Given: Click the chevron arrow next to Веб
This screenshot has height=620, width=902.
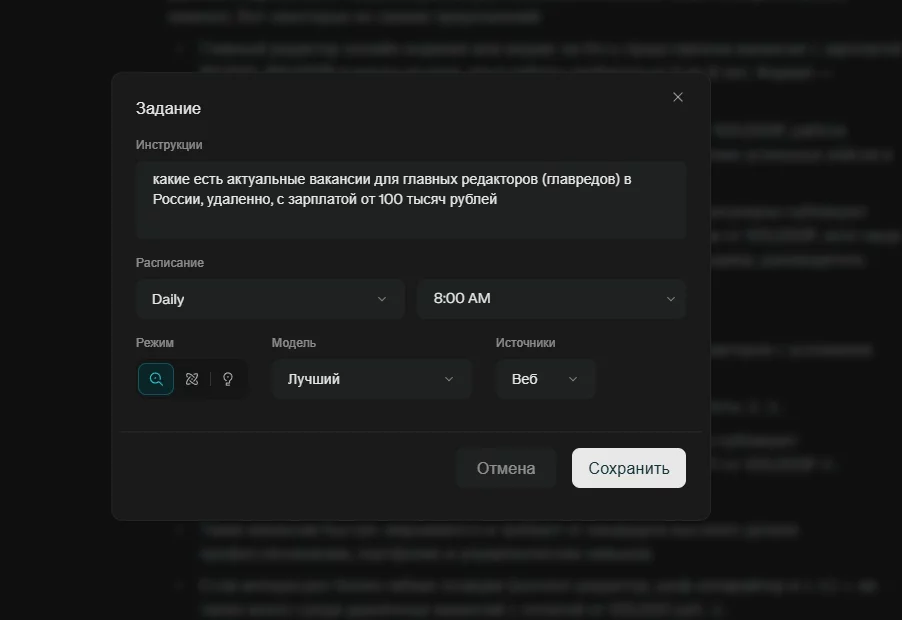Looking at the screenshot, I should pyautogui.click(x=573, y=379).
